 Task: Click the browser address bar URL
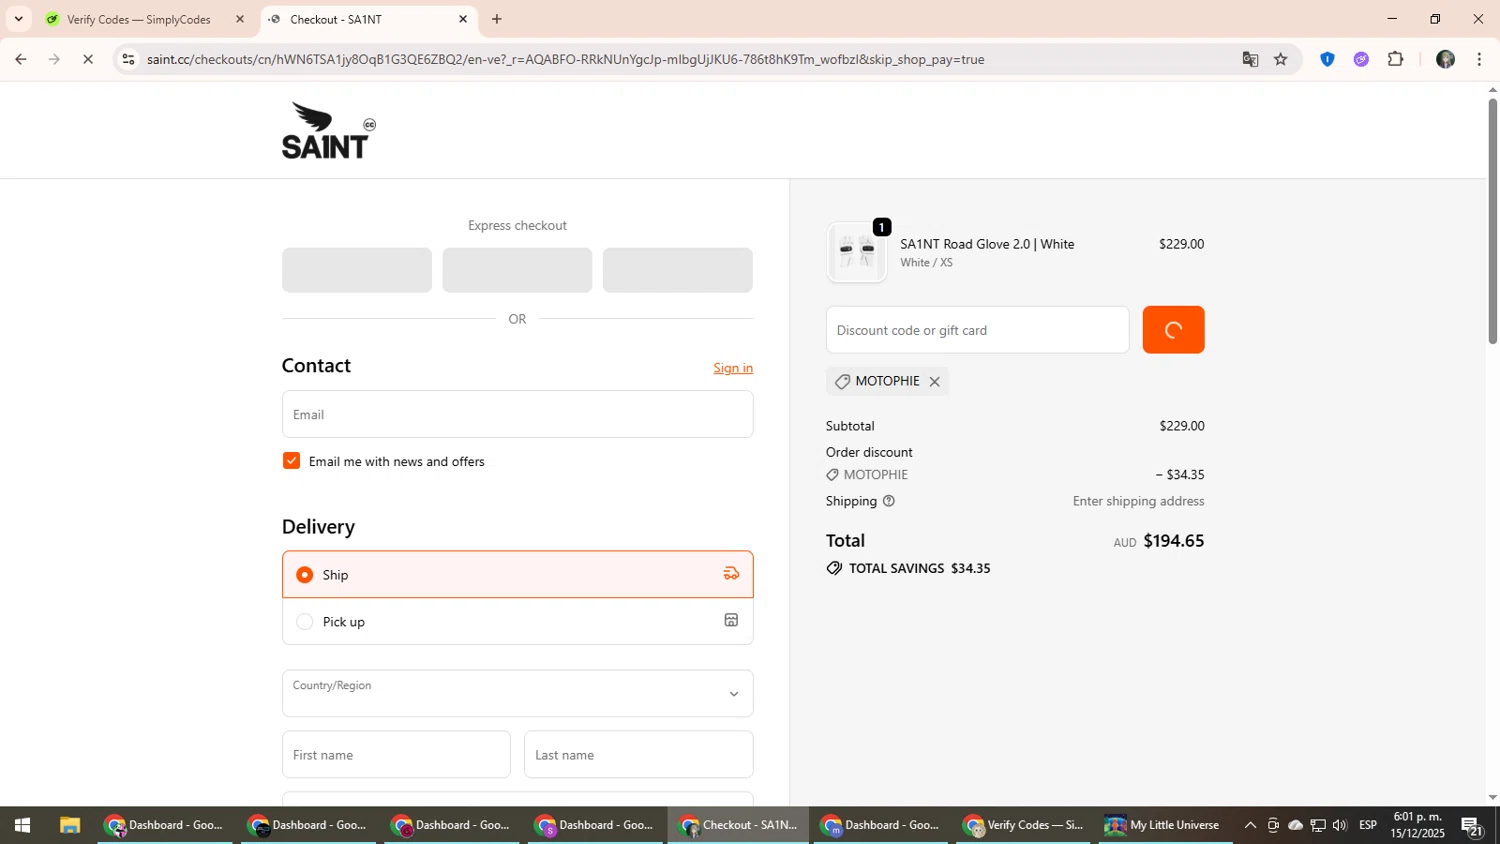[x=565, y=59]
